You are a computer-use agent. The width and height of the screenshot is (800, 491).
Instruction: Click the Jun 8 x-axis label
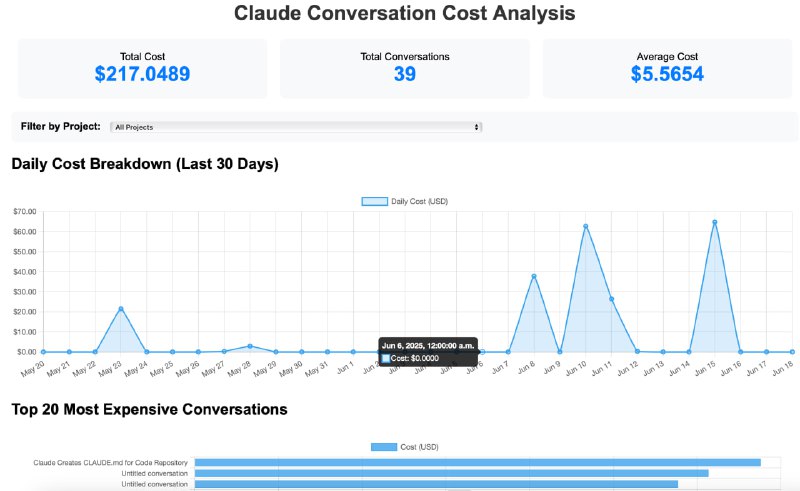click(527, 368)
